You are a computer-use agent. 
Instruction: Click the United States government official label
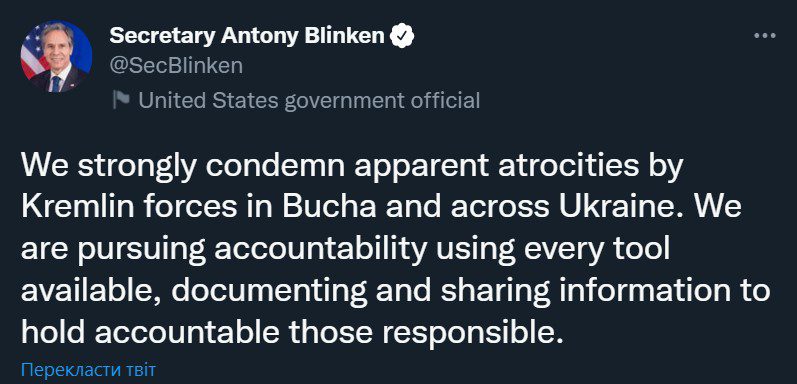tap(309, 100)
